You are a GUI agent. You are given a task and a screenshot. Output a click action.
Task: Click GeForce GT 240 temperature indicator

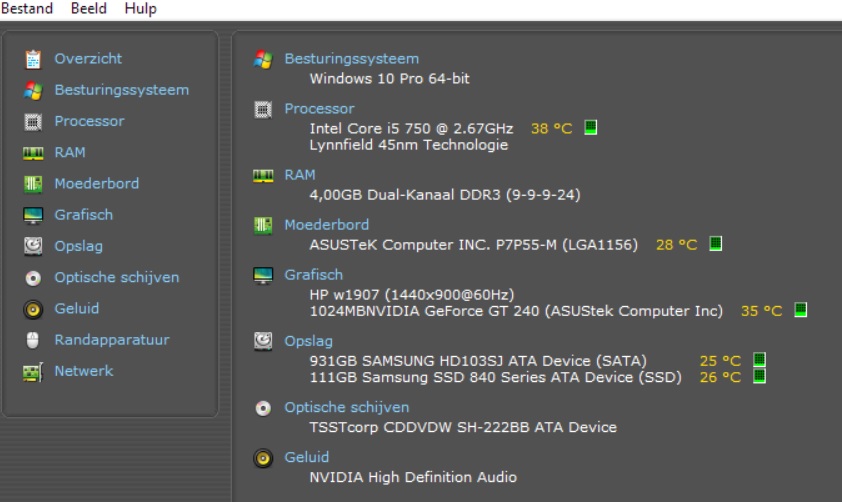click(800, 311)
